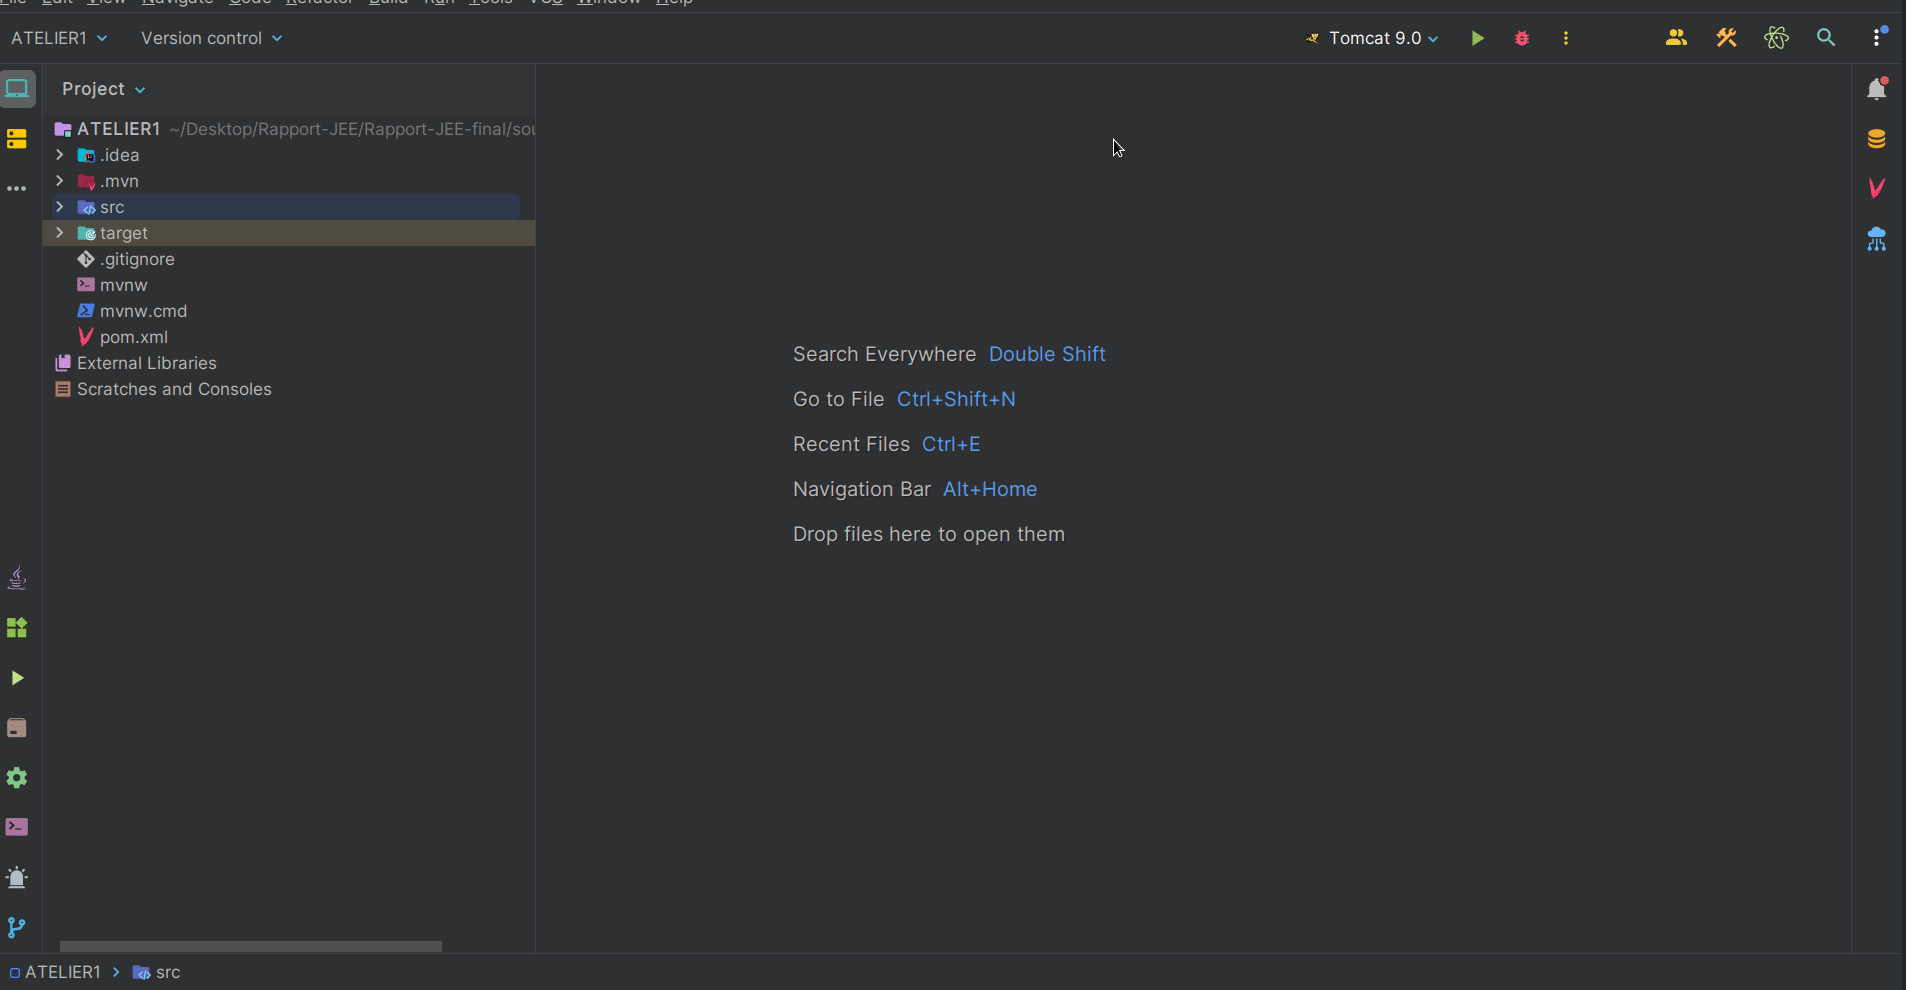Open the Notifications bell panel
The image size is (1906, 990).
pos(1876,89)
